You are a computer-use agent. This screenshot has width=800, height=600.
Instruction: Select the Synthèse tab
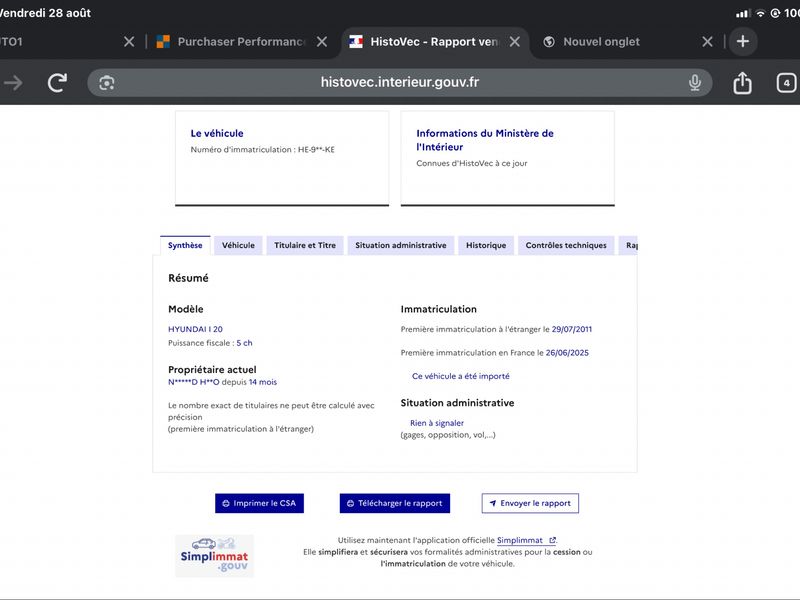(185, 245)
